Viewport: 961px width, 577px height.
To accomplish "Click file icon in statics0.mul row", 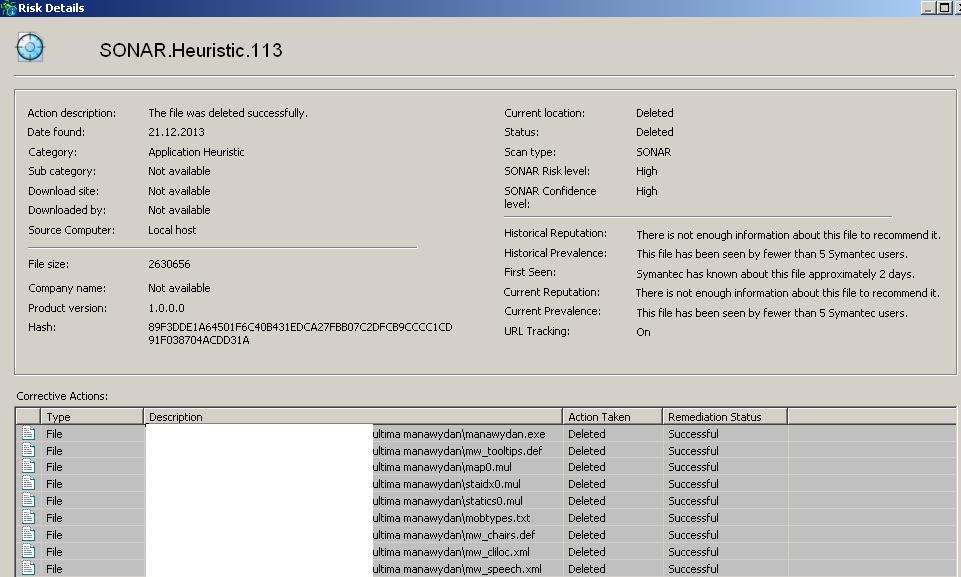I will click(28, 500).
